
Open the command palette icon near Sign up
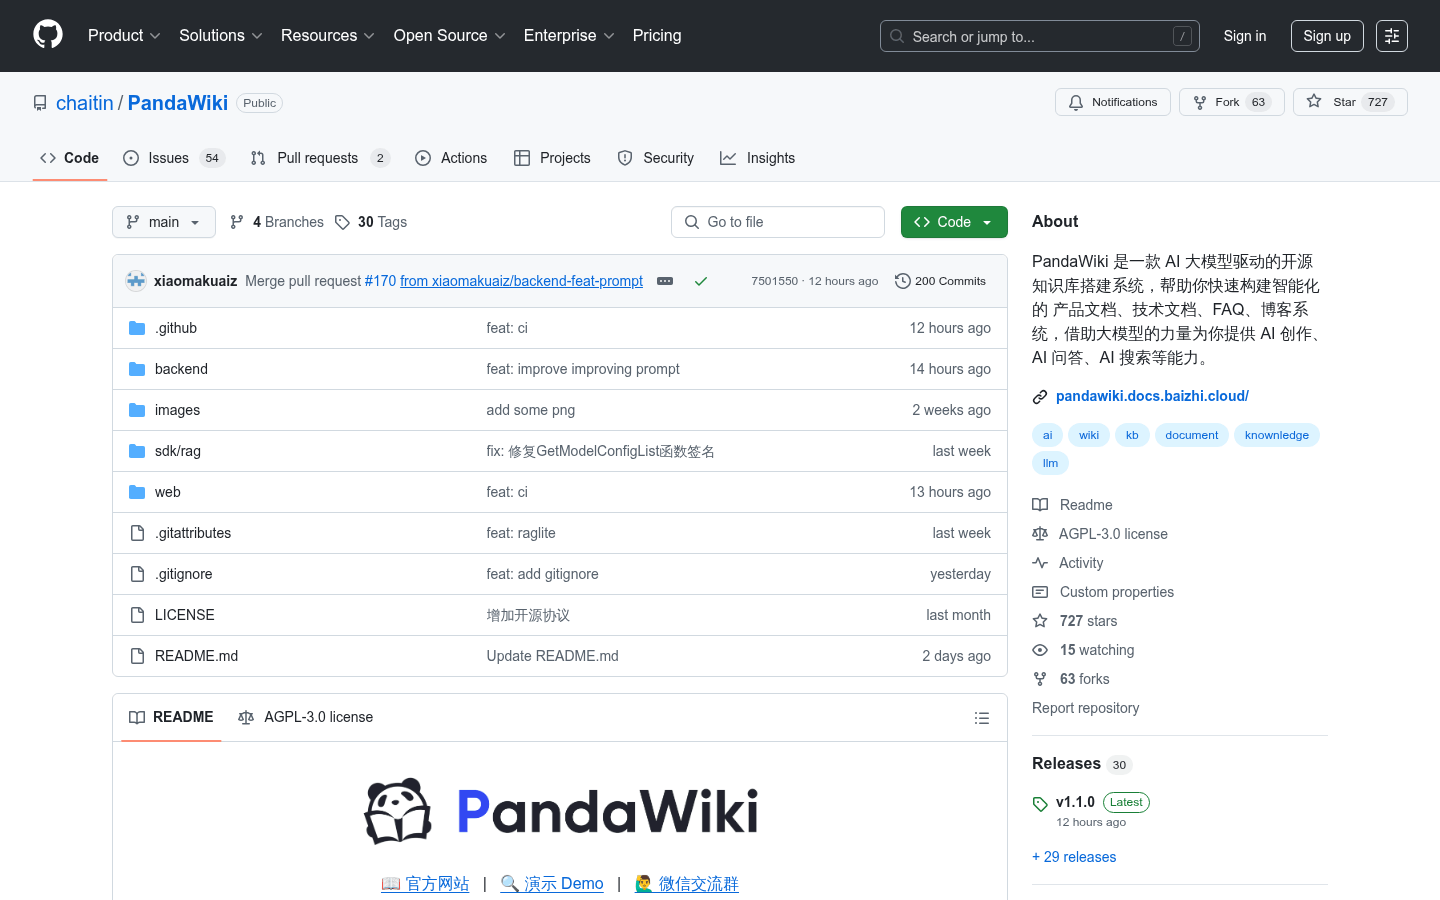point(1391,35)
